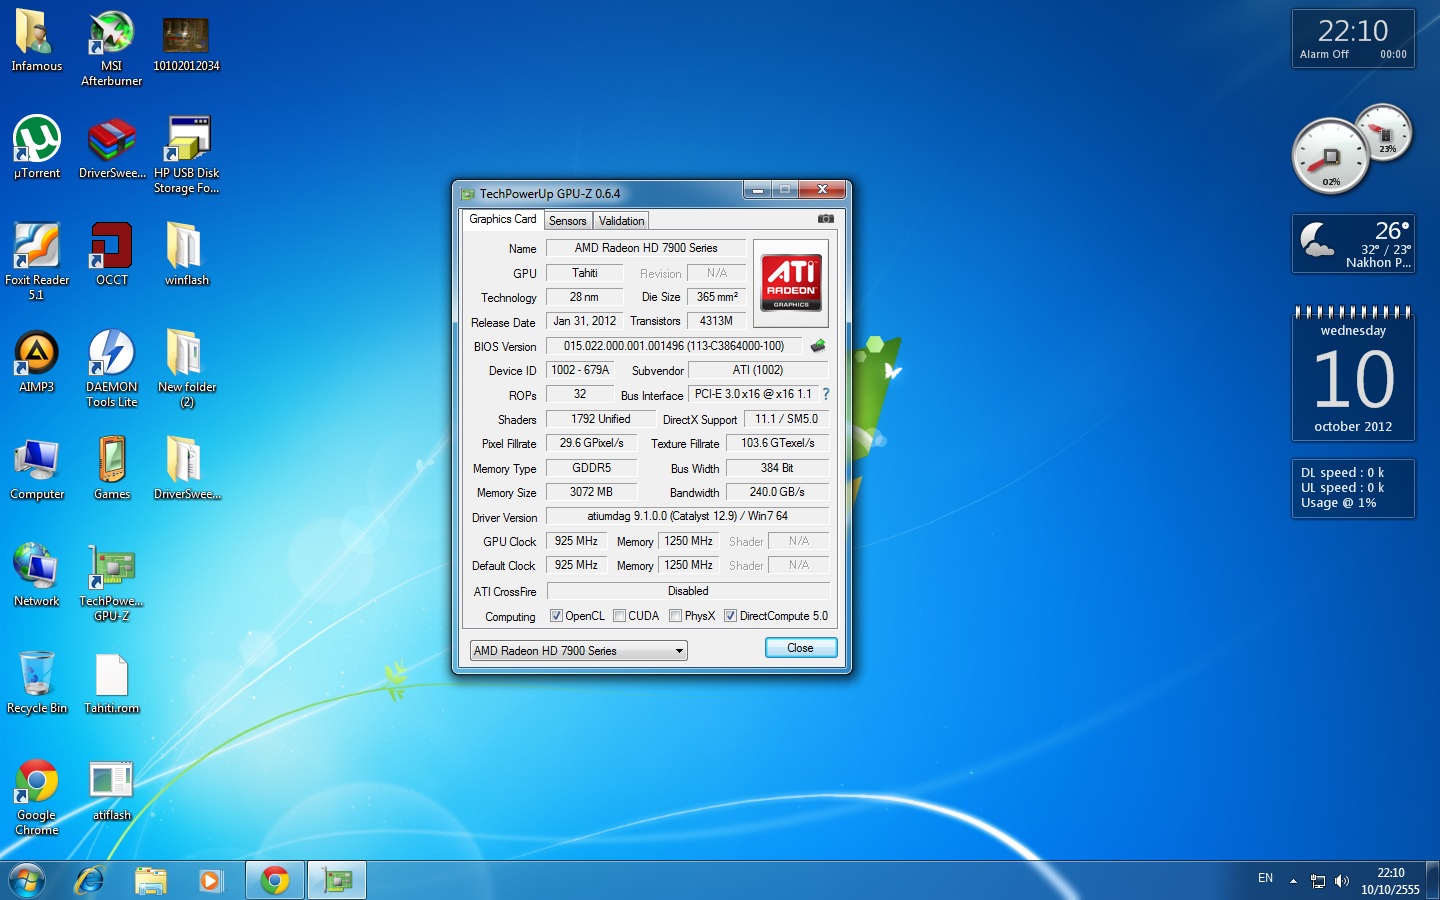Click the BIOS save chip icon
This screenshot has width=1440, height=900.
click(x=818, y=346)
